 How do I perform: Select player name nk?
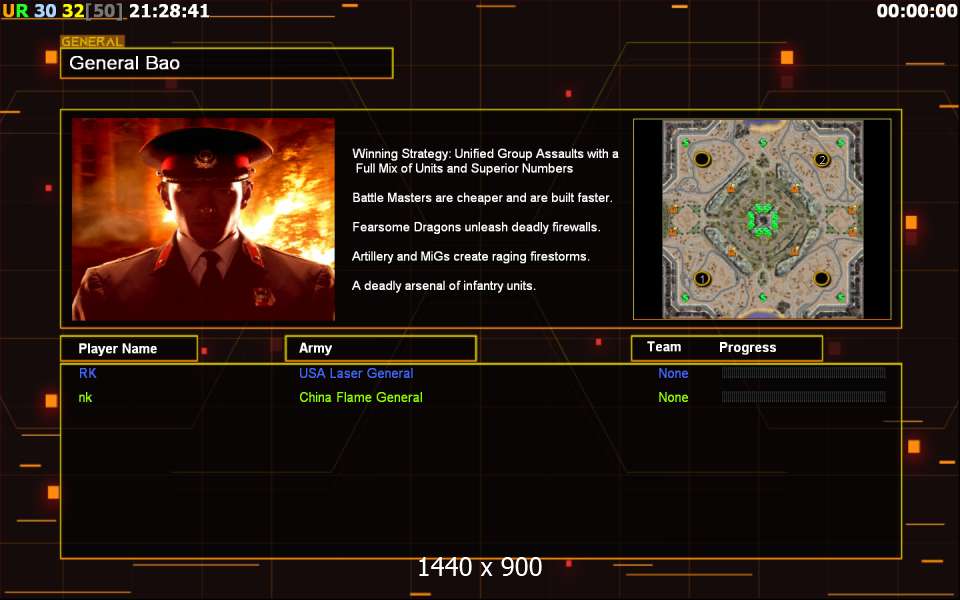coord(85,397)
